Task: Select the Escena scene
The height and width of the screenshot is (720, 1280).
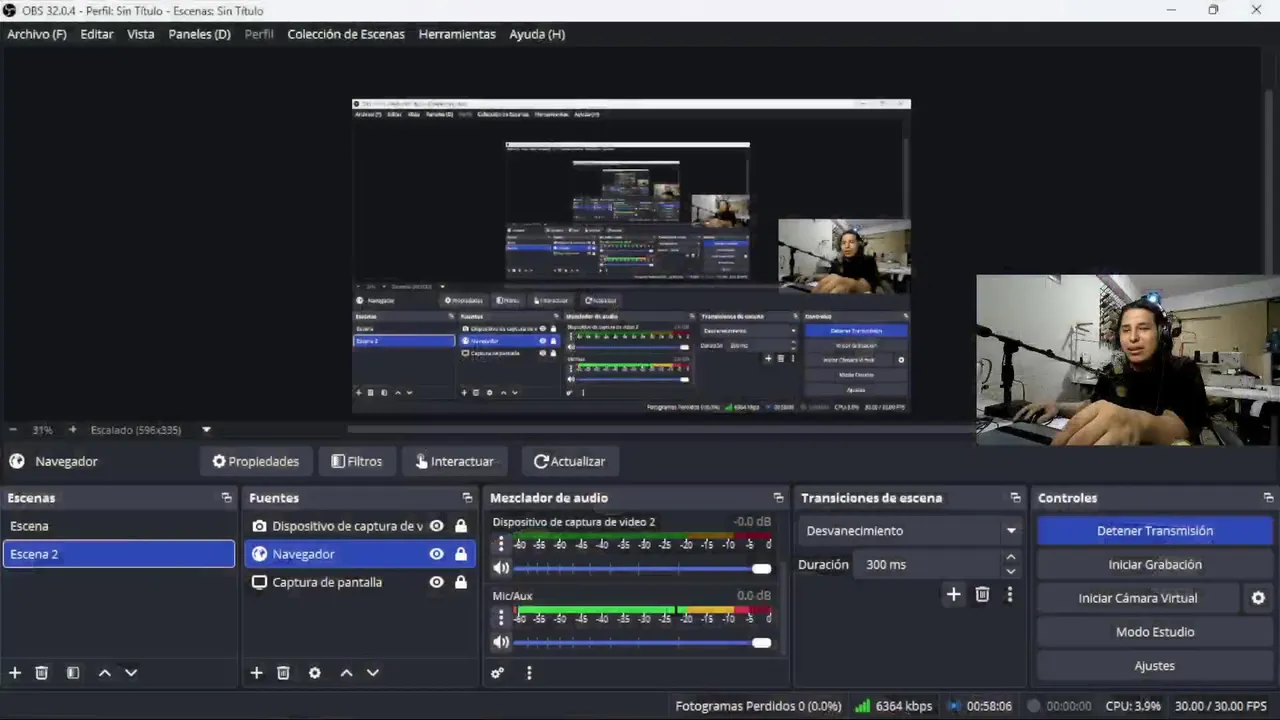Action: (x=119, y=526)
